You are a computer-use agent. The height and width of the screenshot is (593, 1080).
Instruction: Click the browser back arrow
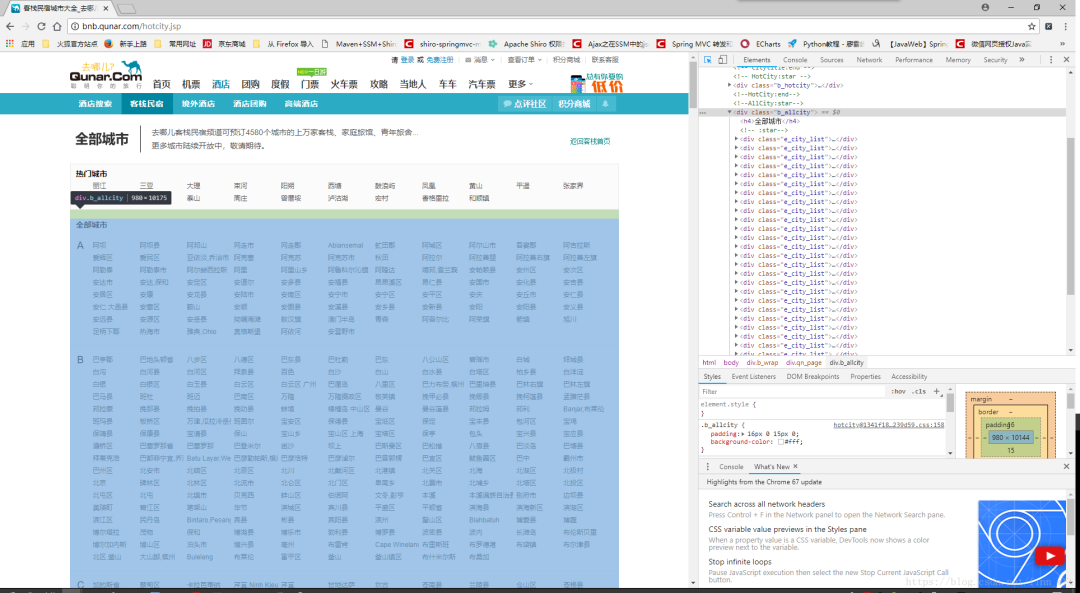(x=10, y=26)
